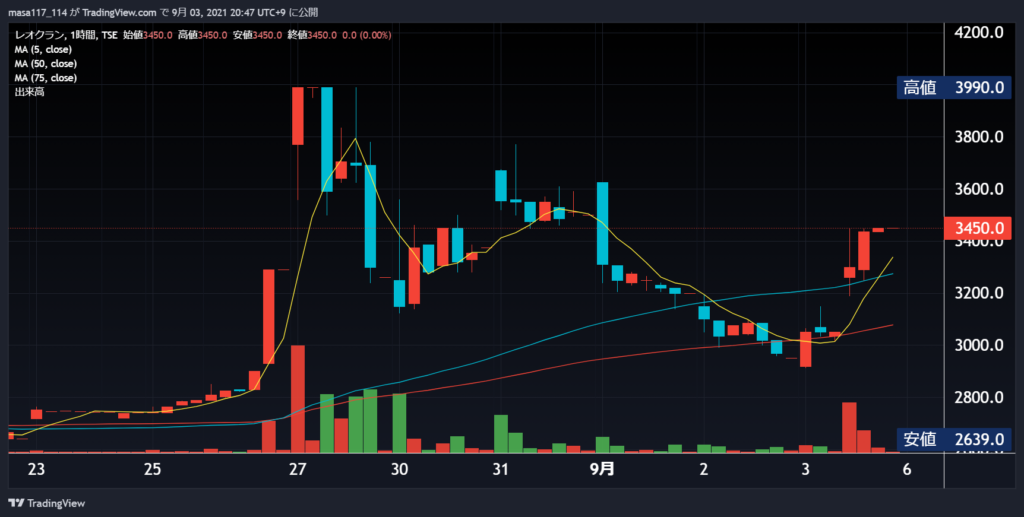Click the 2800.0 price axis label
The image size is (1024, 517).
coord(979,398)
